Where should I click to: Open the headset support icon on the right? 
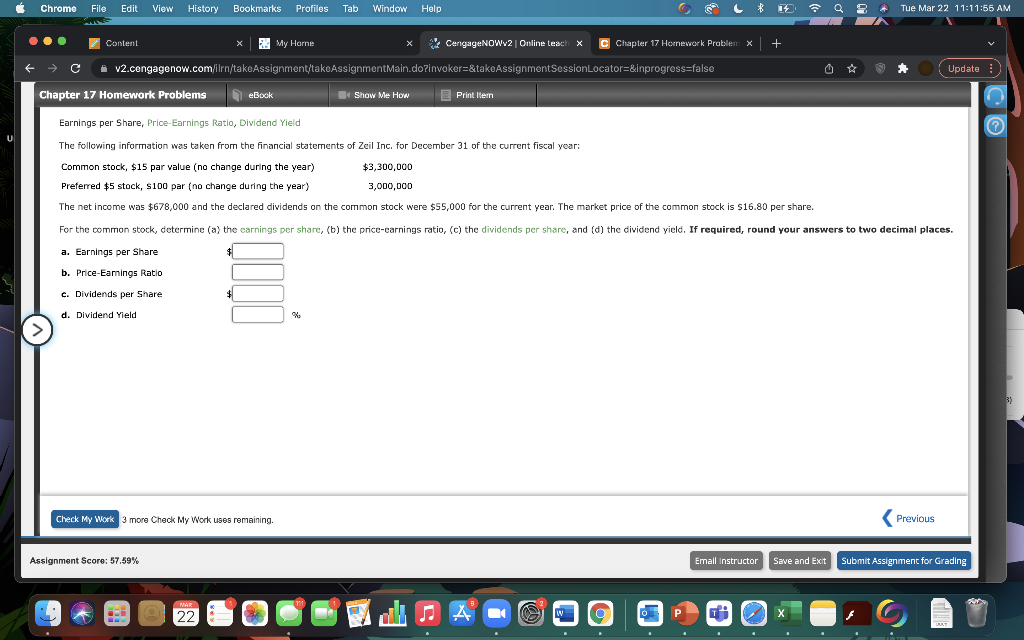tap(994, 96)
